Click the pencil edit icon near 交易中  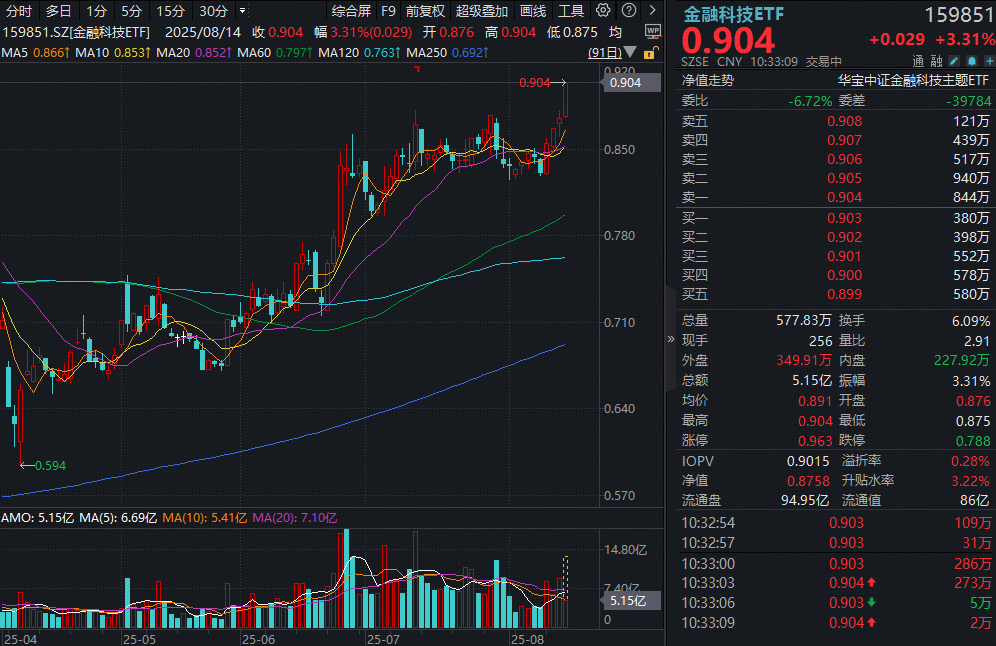coord(952,61)
